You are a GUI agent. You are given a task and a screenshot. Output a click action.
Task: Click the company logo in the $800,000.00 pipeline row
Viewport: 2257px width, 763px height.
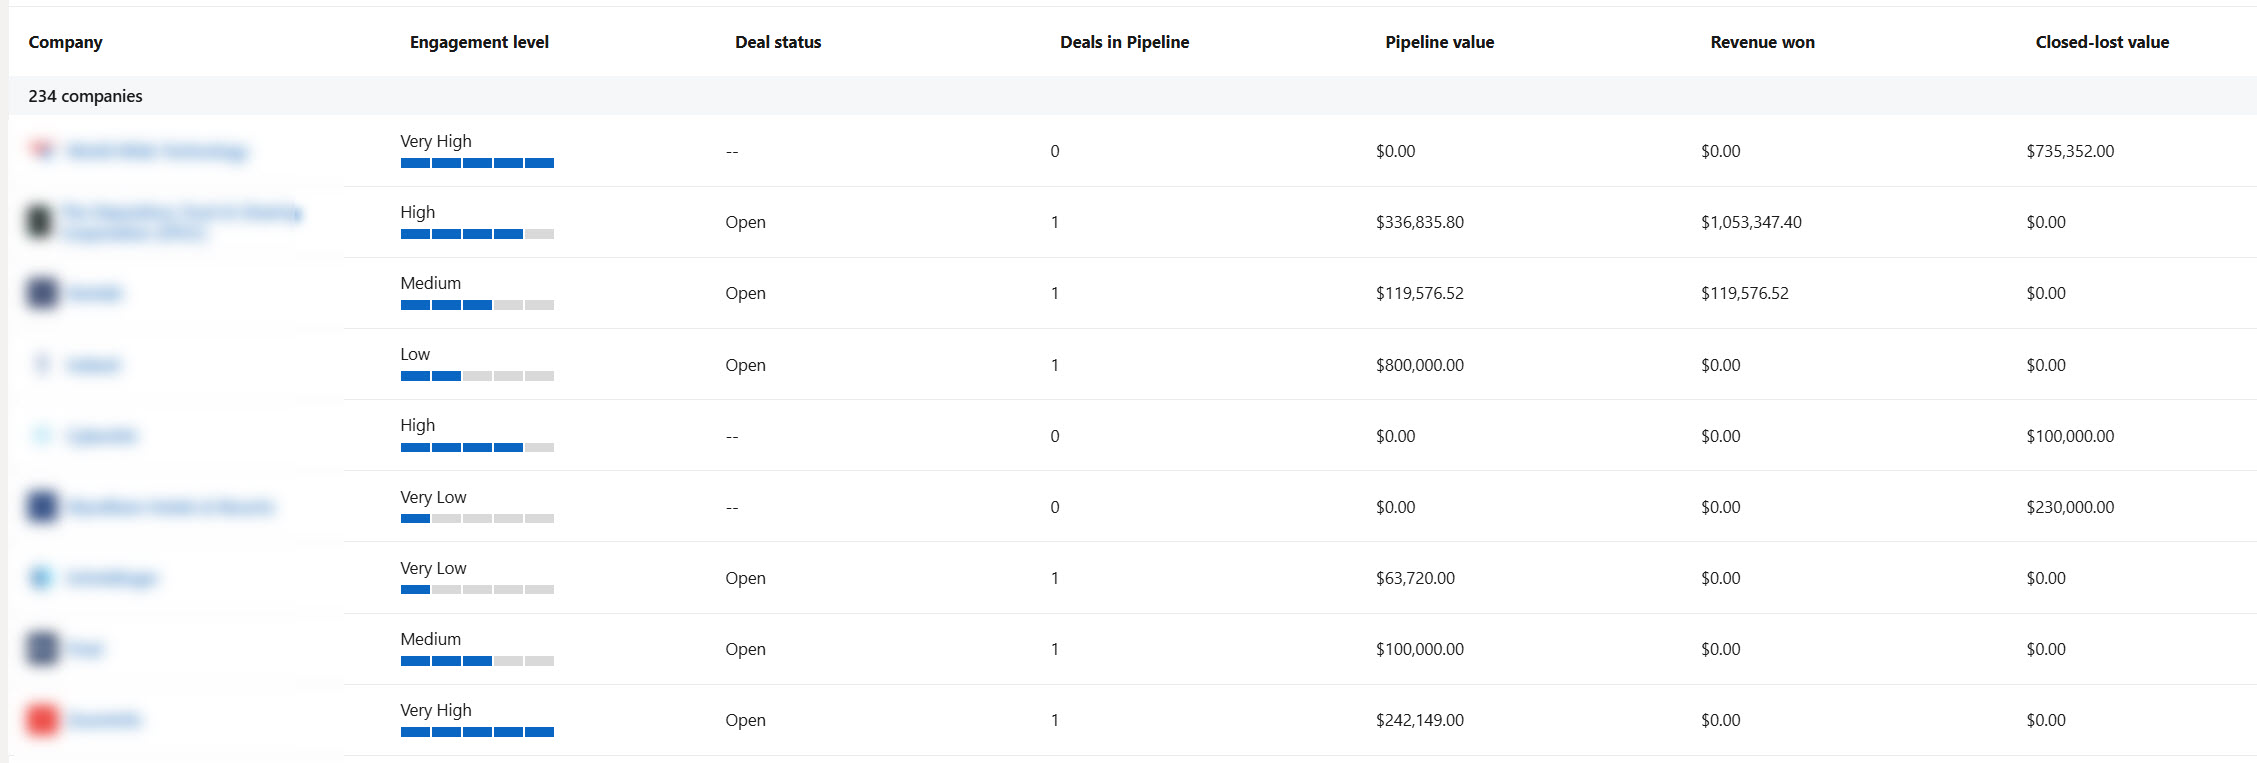[42, 364]
